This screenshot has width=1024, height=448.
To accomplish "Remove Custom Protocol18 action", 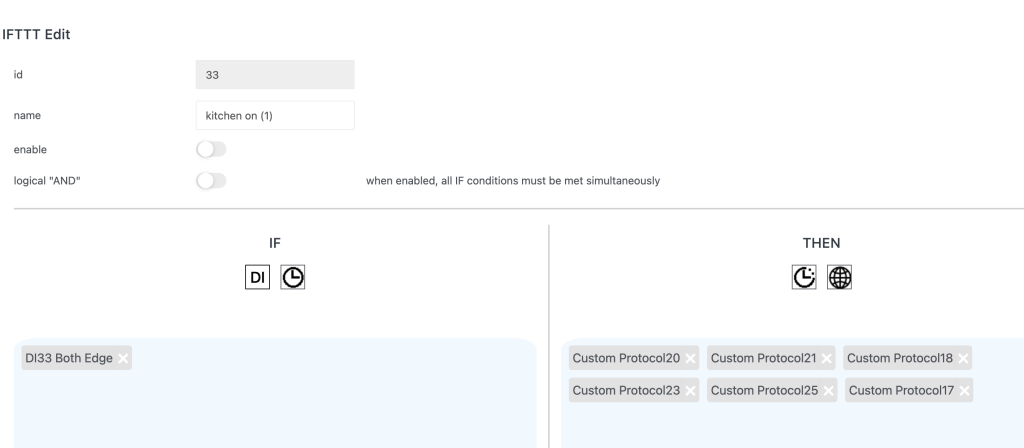I will pos(963,359).
